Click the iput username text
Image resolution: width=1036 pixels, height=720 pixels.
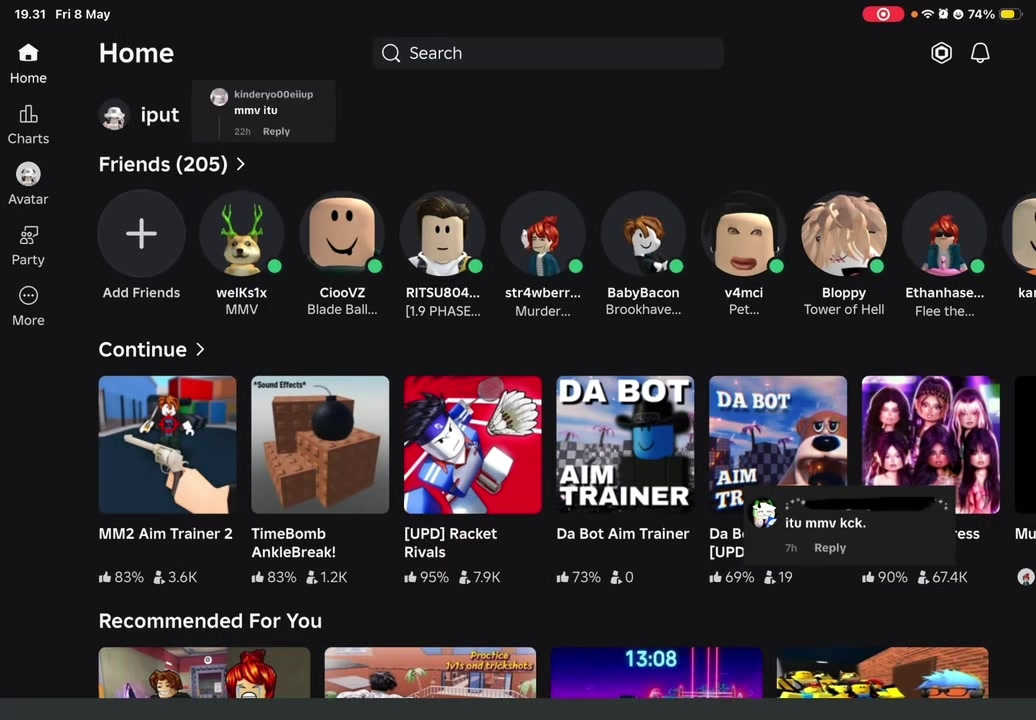point(160,115)
